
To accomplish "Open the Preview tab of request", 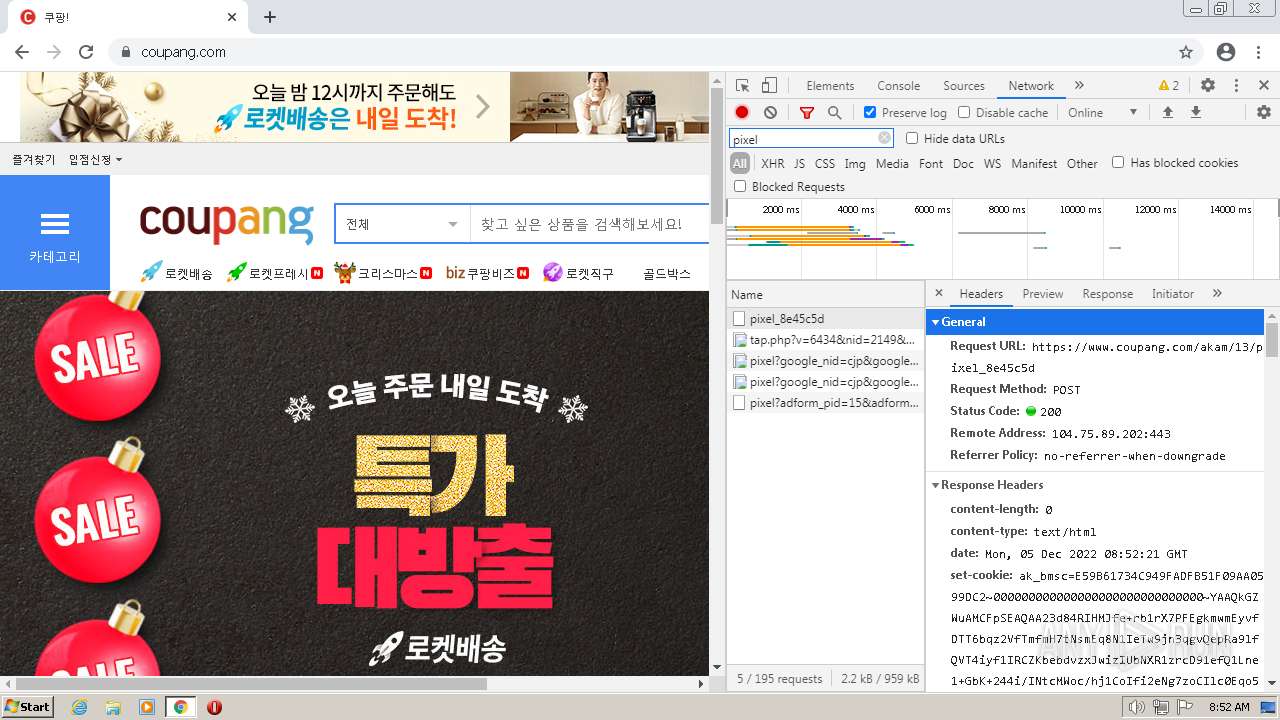I will pos(1043,294).
